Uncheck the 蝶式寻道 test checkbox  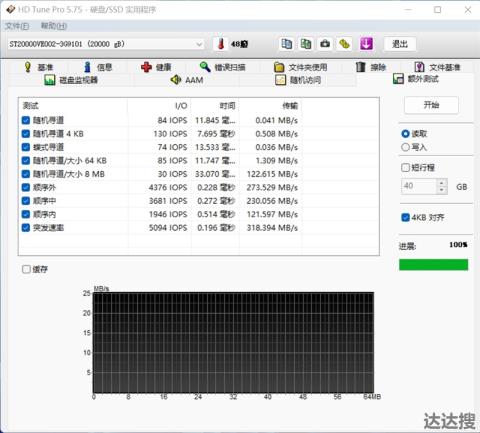(x=26, y=147)
